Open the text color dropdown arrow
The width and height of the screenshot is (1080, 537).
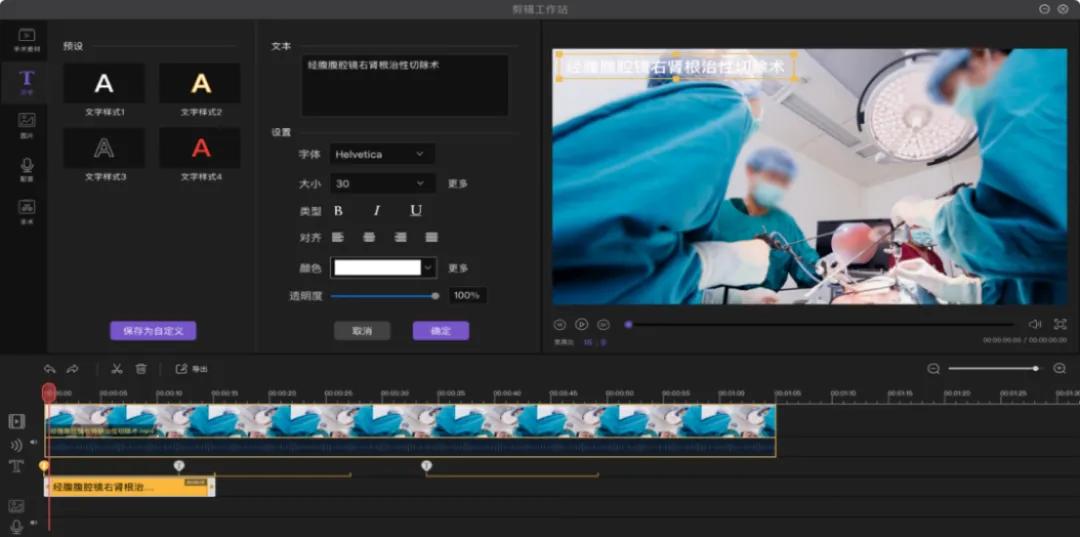428,268
